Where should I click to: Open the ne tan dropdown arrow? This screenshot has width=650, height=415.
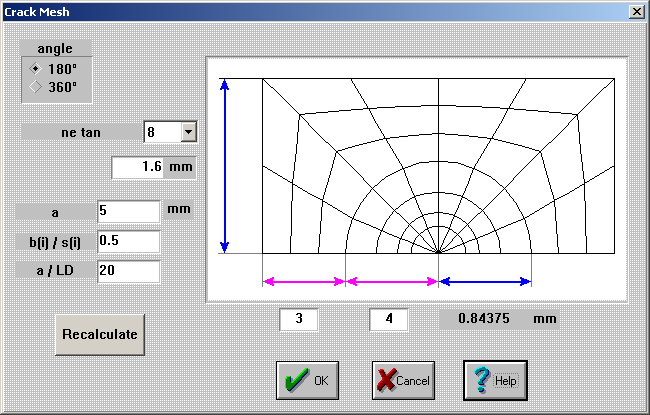tap(189, 132)
